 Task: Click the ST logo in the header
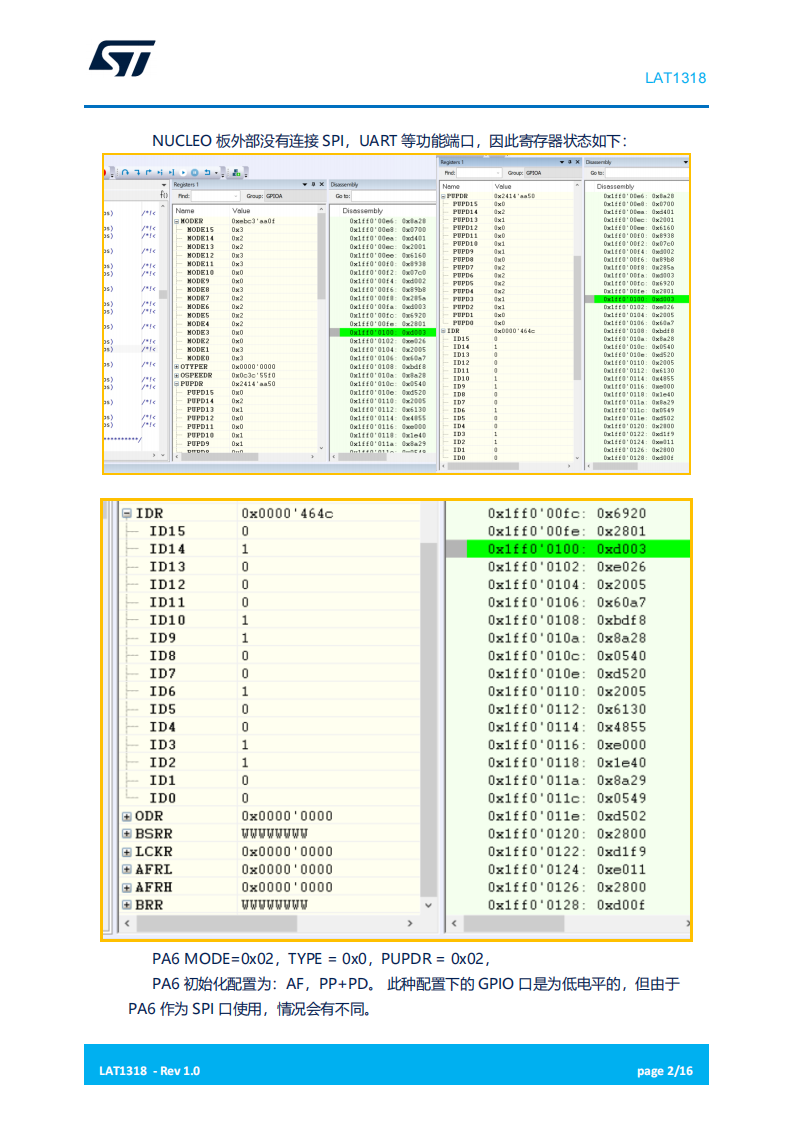(x=122, y=58)
